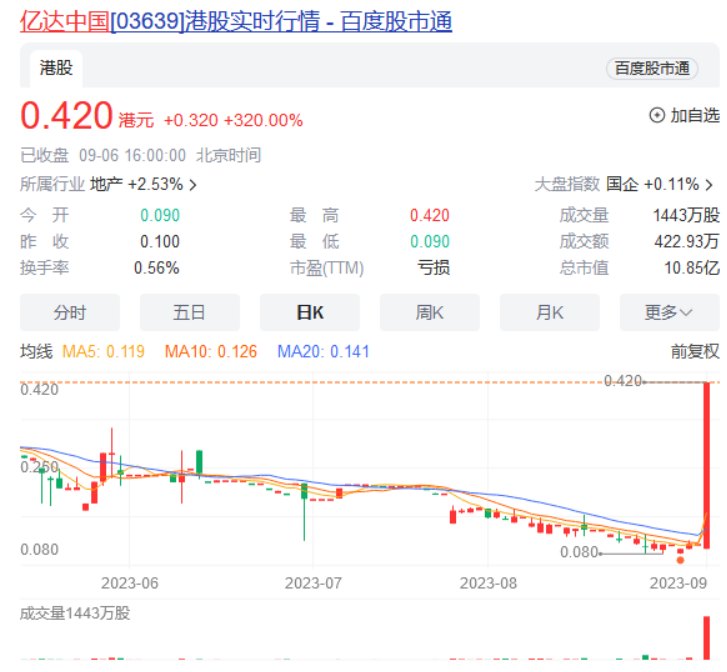Click the 加自选 plus circle icon

tap(657, 116)
